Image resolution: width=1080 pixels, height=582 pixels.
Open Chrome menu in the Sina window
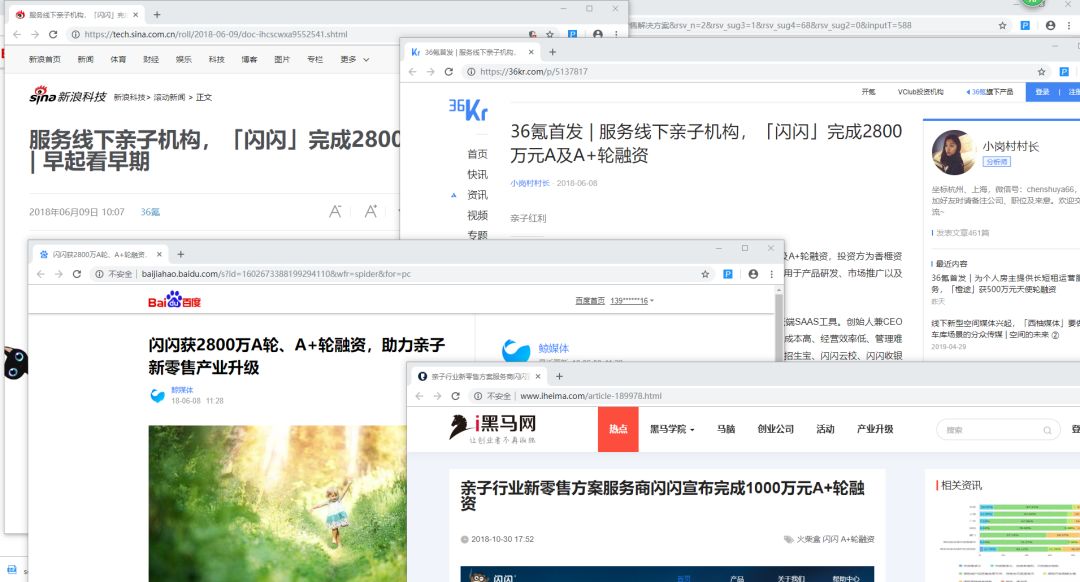point(616,34)
